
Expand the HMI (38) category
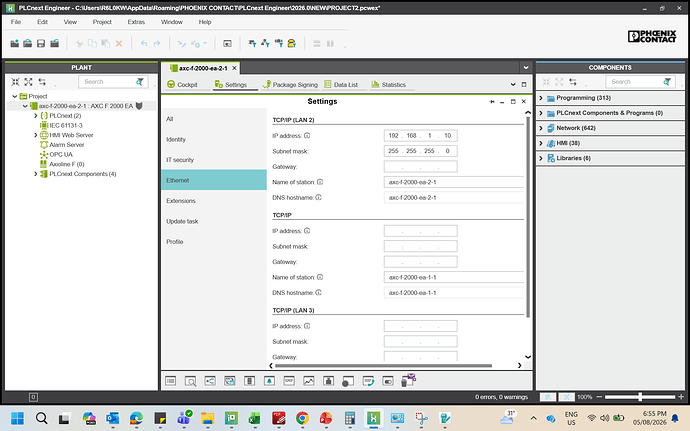click(x=541, y=144)
